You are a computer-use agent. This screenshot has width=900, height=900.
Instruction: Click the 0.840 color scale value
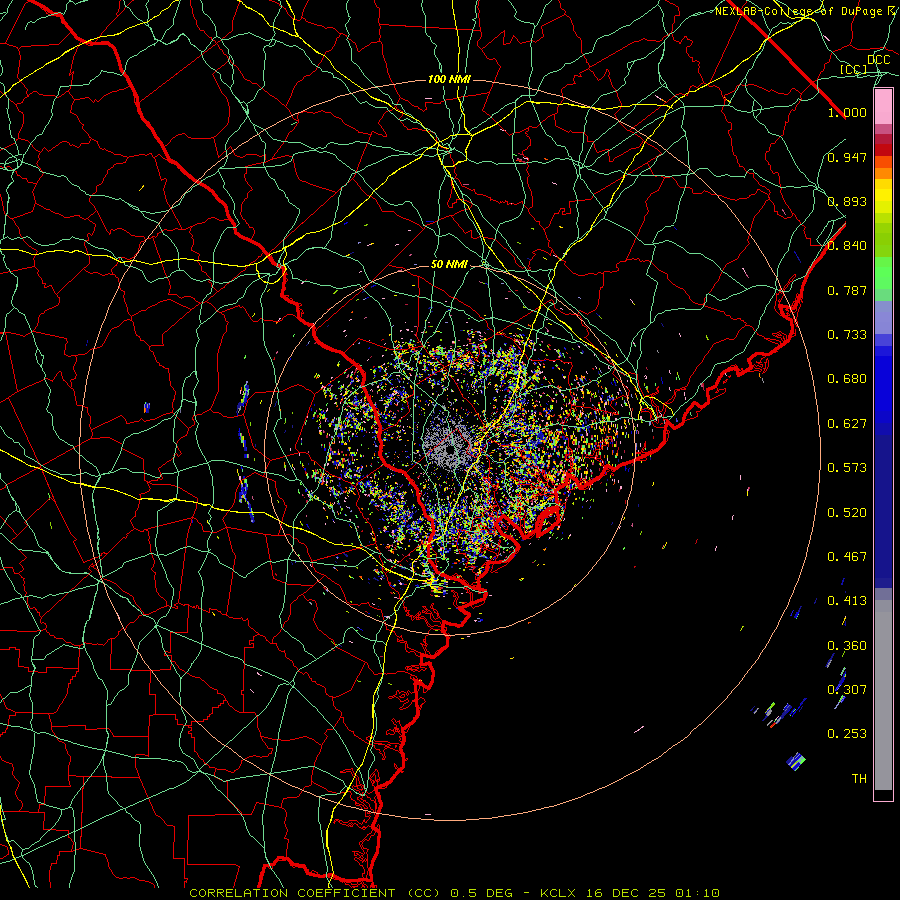(x=847, y=246)
